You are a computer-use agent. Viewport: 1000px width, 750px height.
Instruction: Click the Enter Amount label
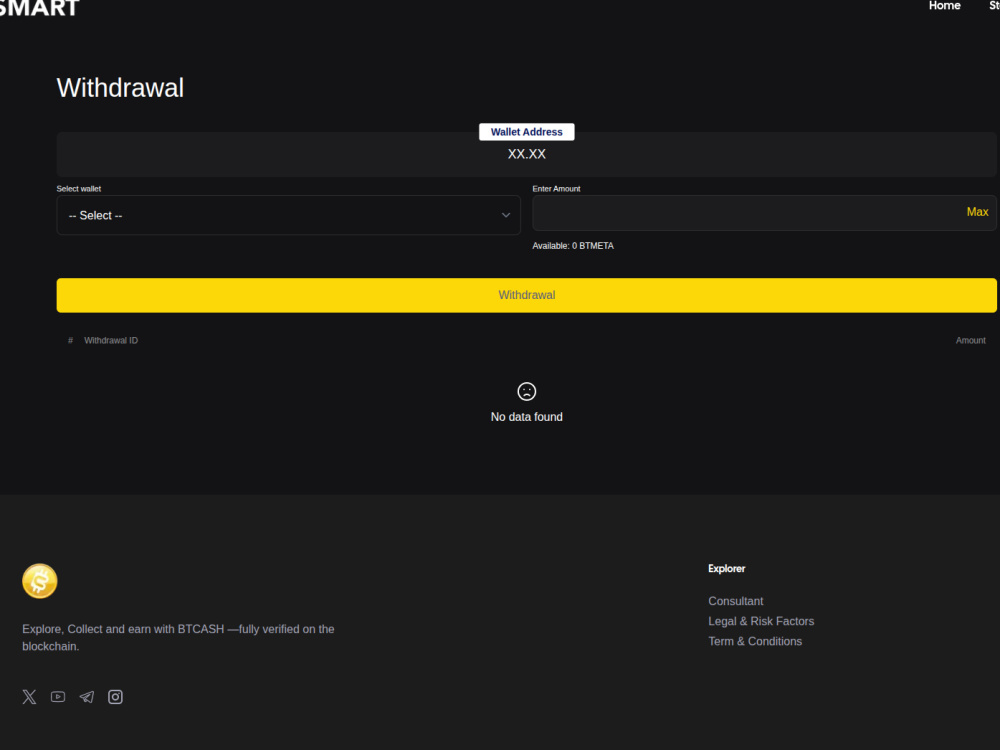point(556,189)
